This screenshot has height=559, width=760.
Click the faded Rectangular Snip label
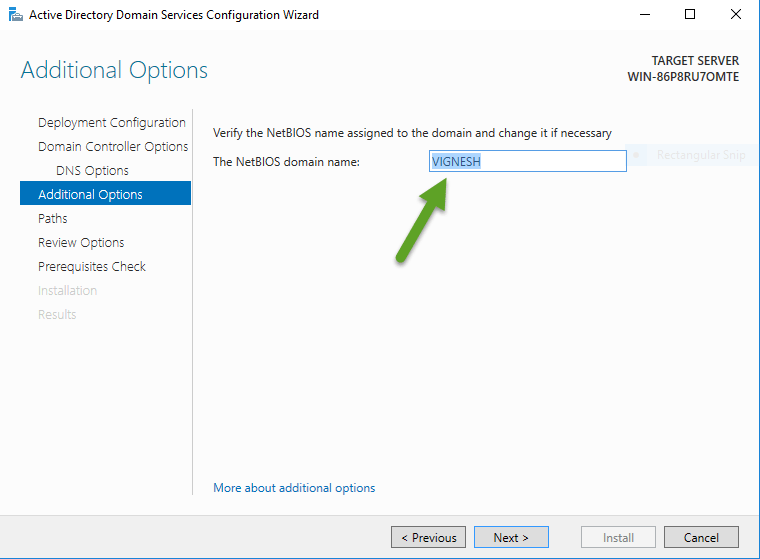[700, 156]
